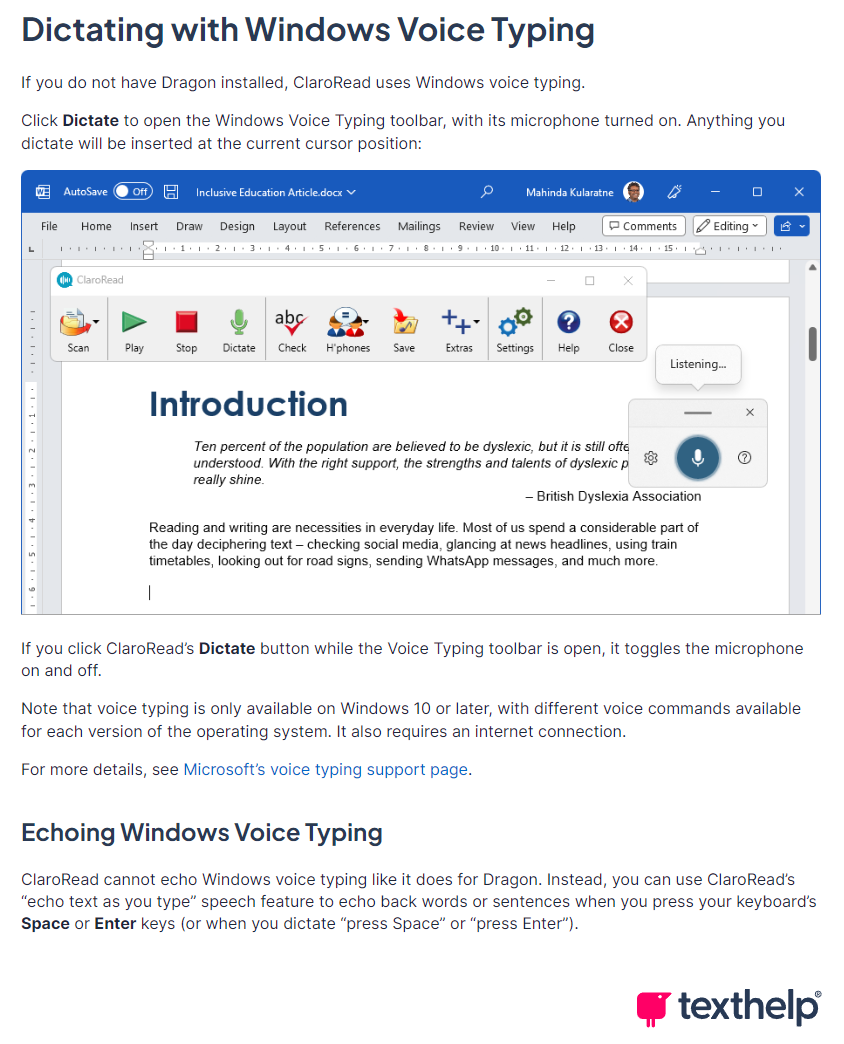Image resolution: width=844 pixels, height=1044 pixels.
Task: Open the Scan dropdown arrow
Action: [97, 322]
